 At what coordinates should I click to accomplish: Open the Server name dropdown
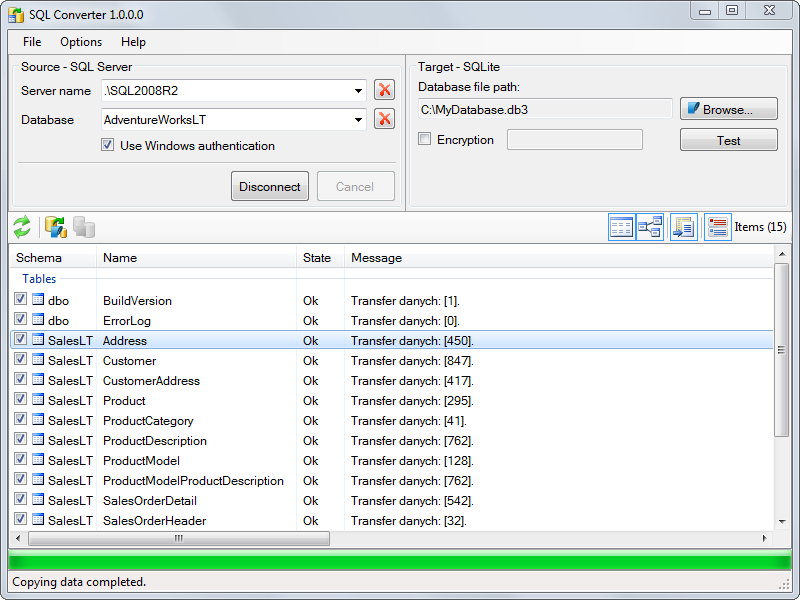(358, 91)
